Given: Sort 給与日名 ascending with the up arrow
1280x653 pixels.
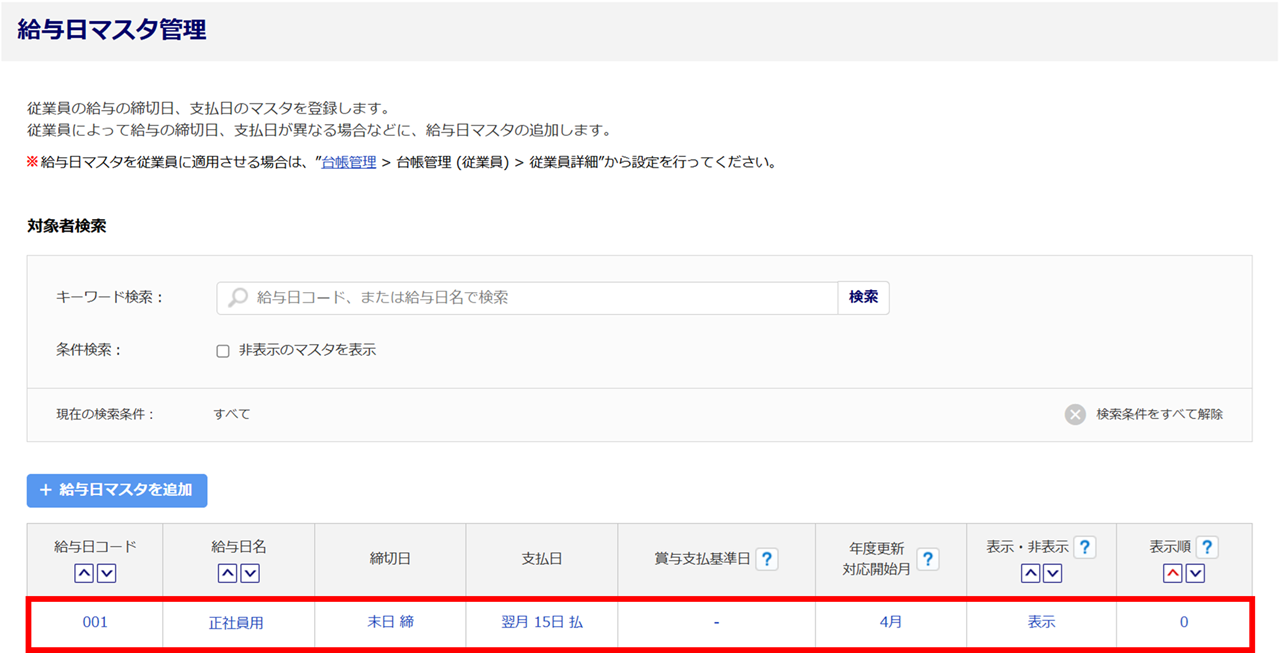Looking at the screenshot, I should click(x=228, y=574).
